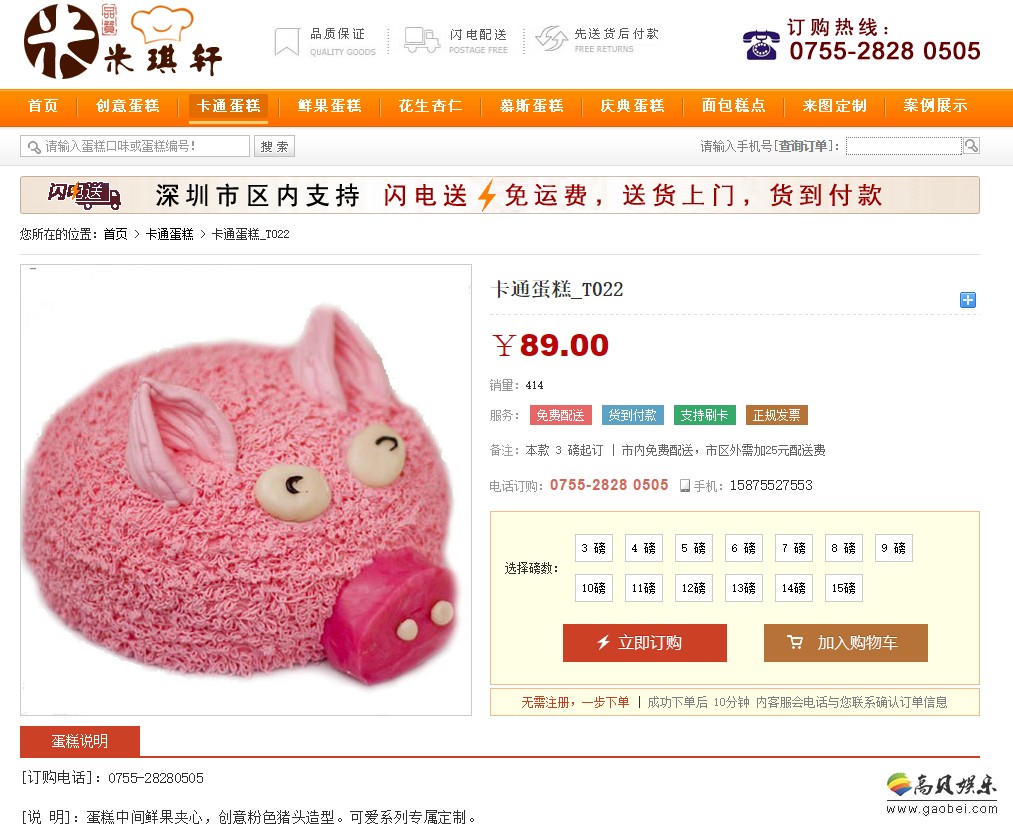Click the delivery truck postage free icon
The width and height of the screenshot is (1013, 832).
point(421,40)
